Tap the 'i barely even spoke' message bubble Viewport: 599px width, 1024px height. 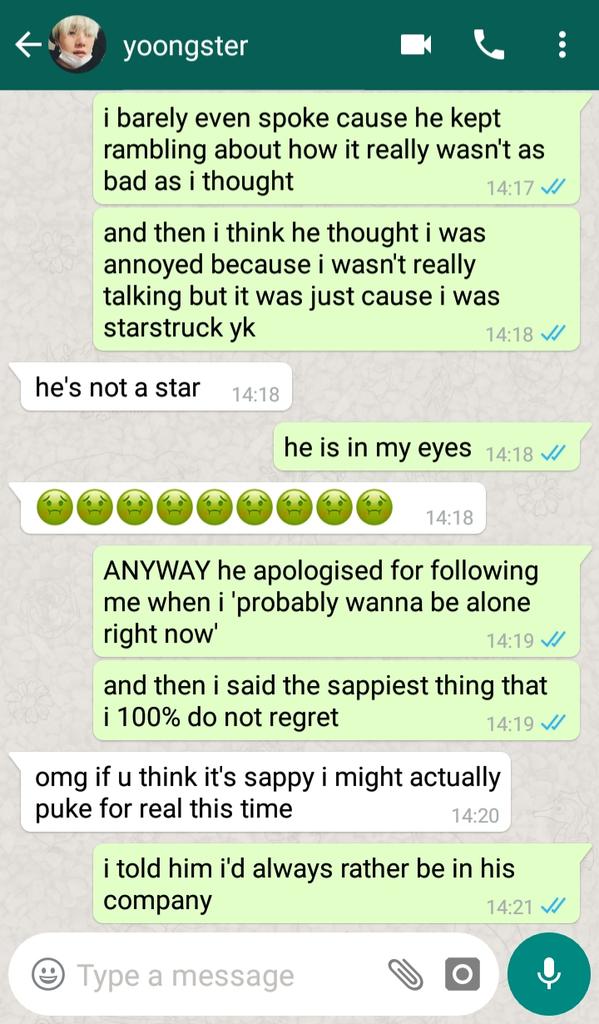point(336,149)
